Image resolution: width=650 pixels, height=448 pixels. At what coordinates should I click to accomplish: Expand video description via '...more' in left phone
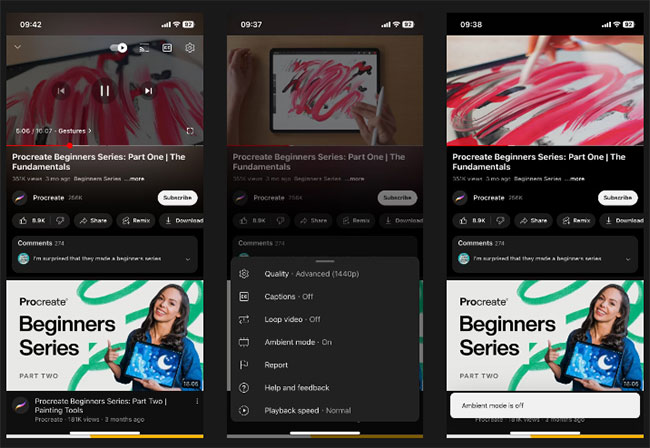tap(134, 179)
